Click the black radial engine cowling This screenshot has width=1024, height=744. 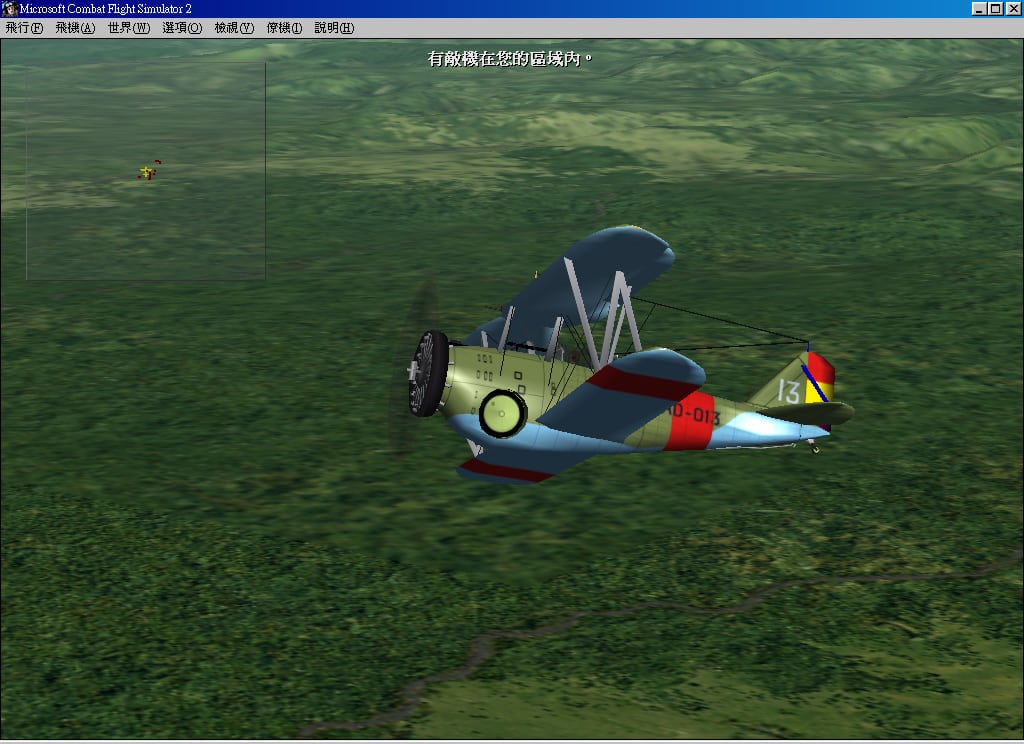[430, 373]
